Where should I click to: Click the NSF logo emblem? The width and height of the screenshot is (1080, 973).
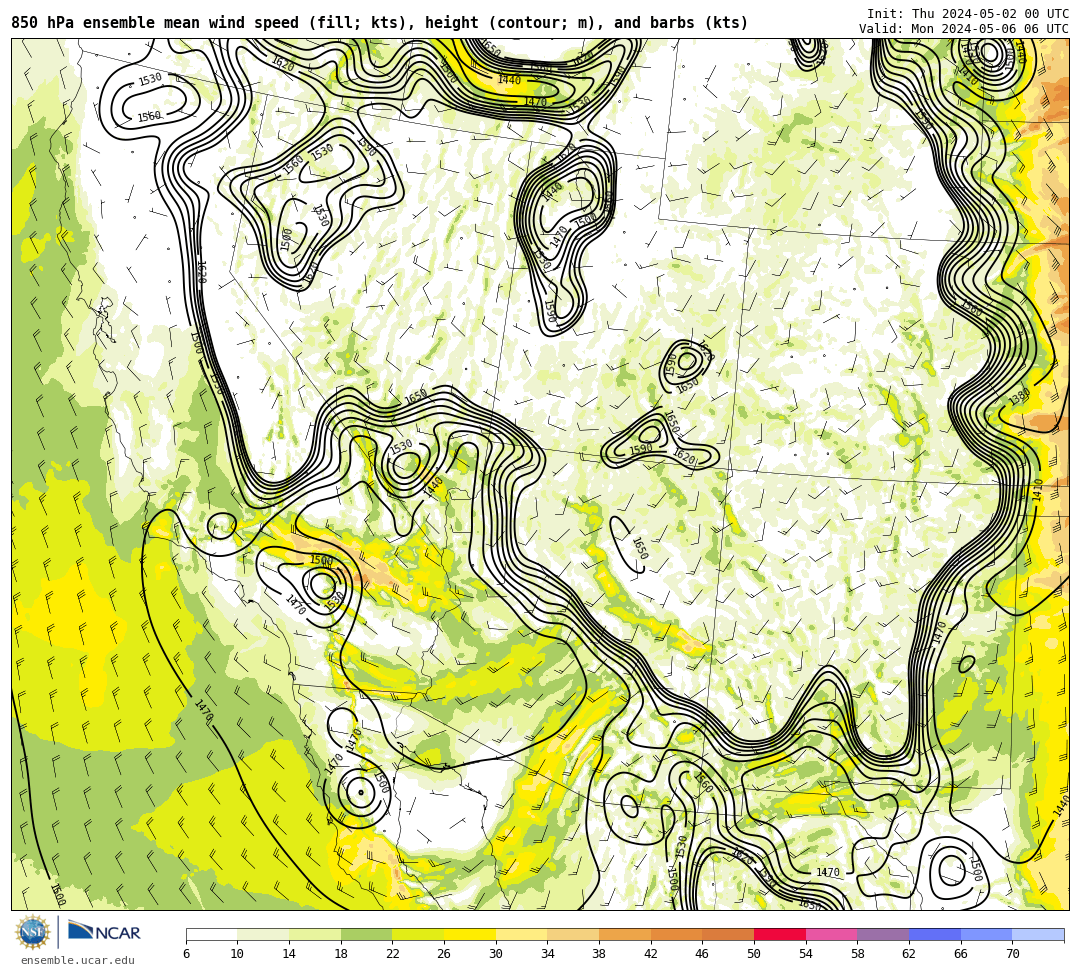(x=32, y=932)
